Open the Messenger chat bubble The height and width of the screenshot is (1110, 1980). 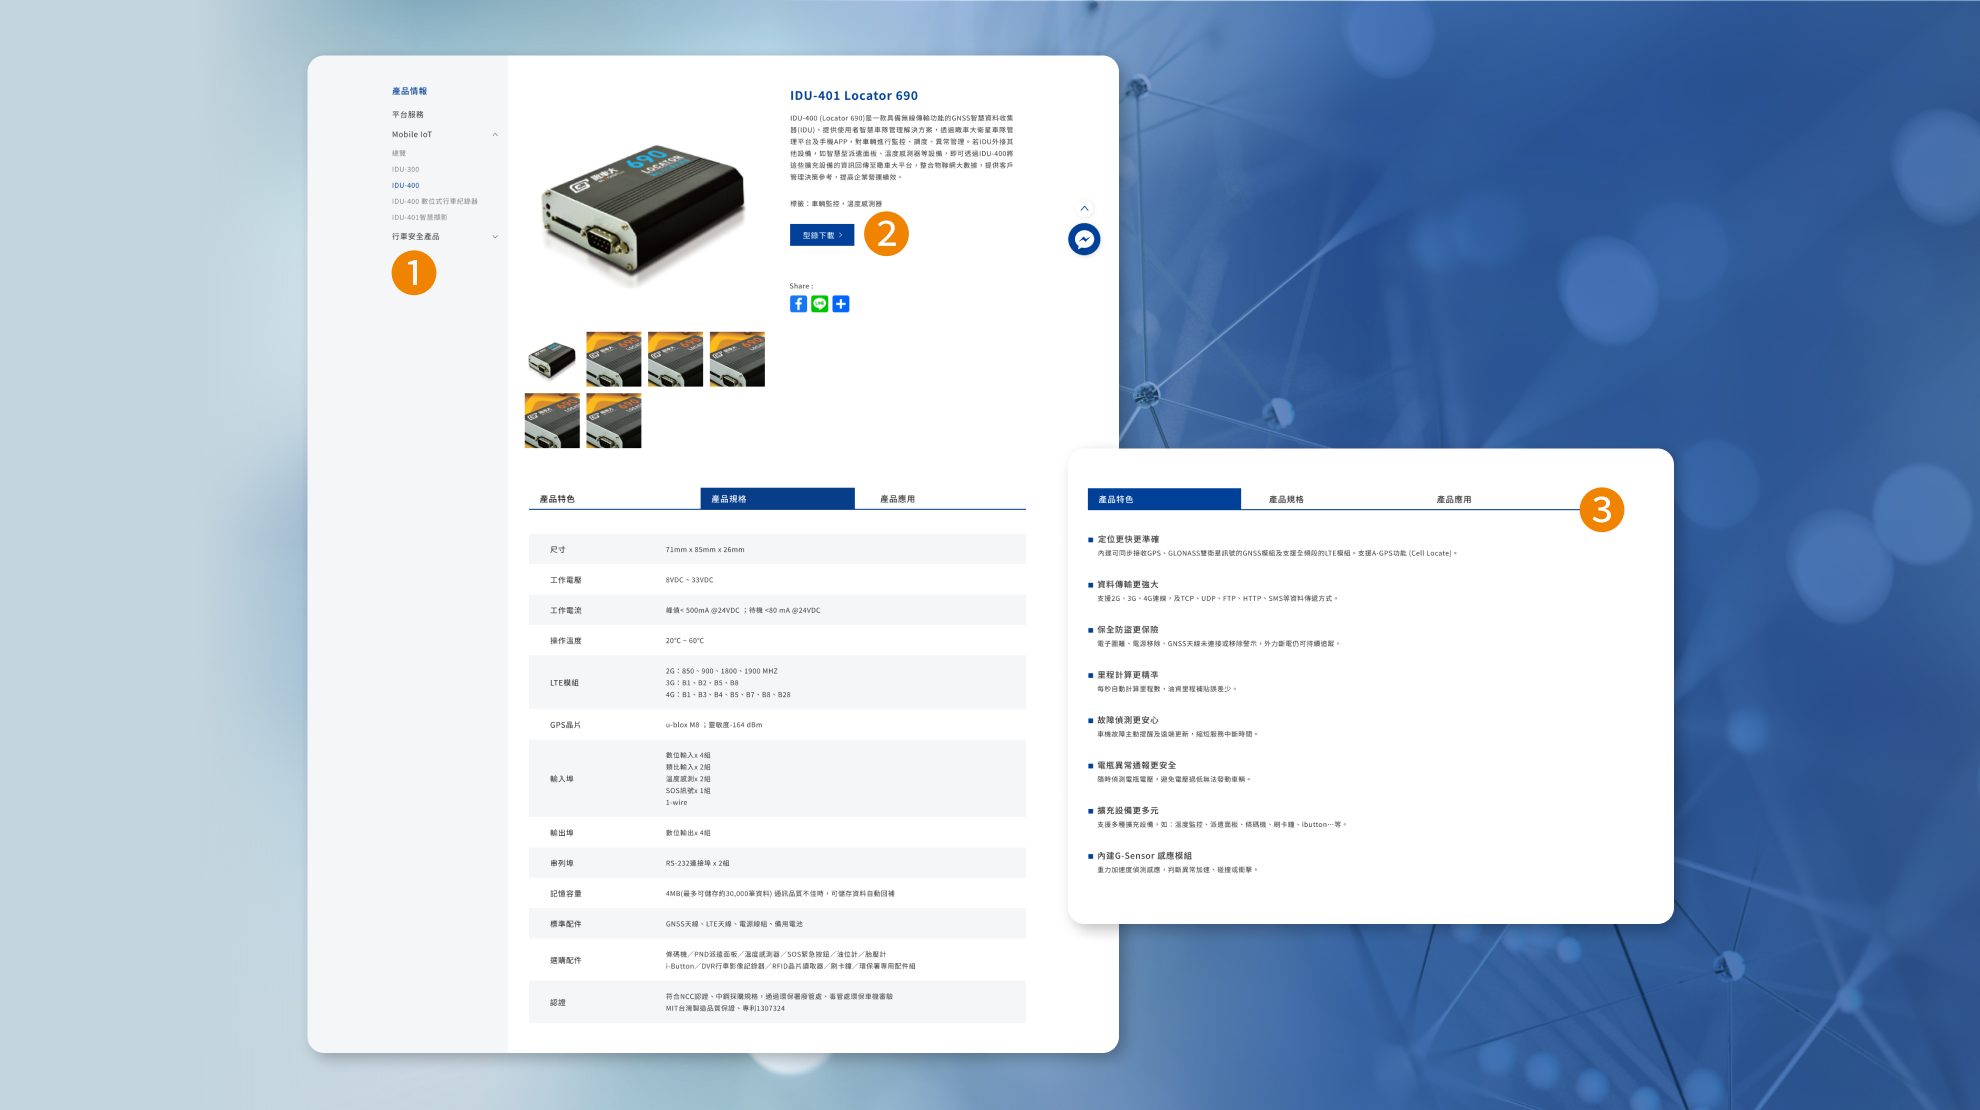tap(1084, 239)
